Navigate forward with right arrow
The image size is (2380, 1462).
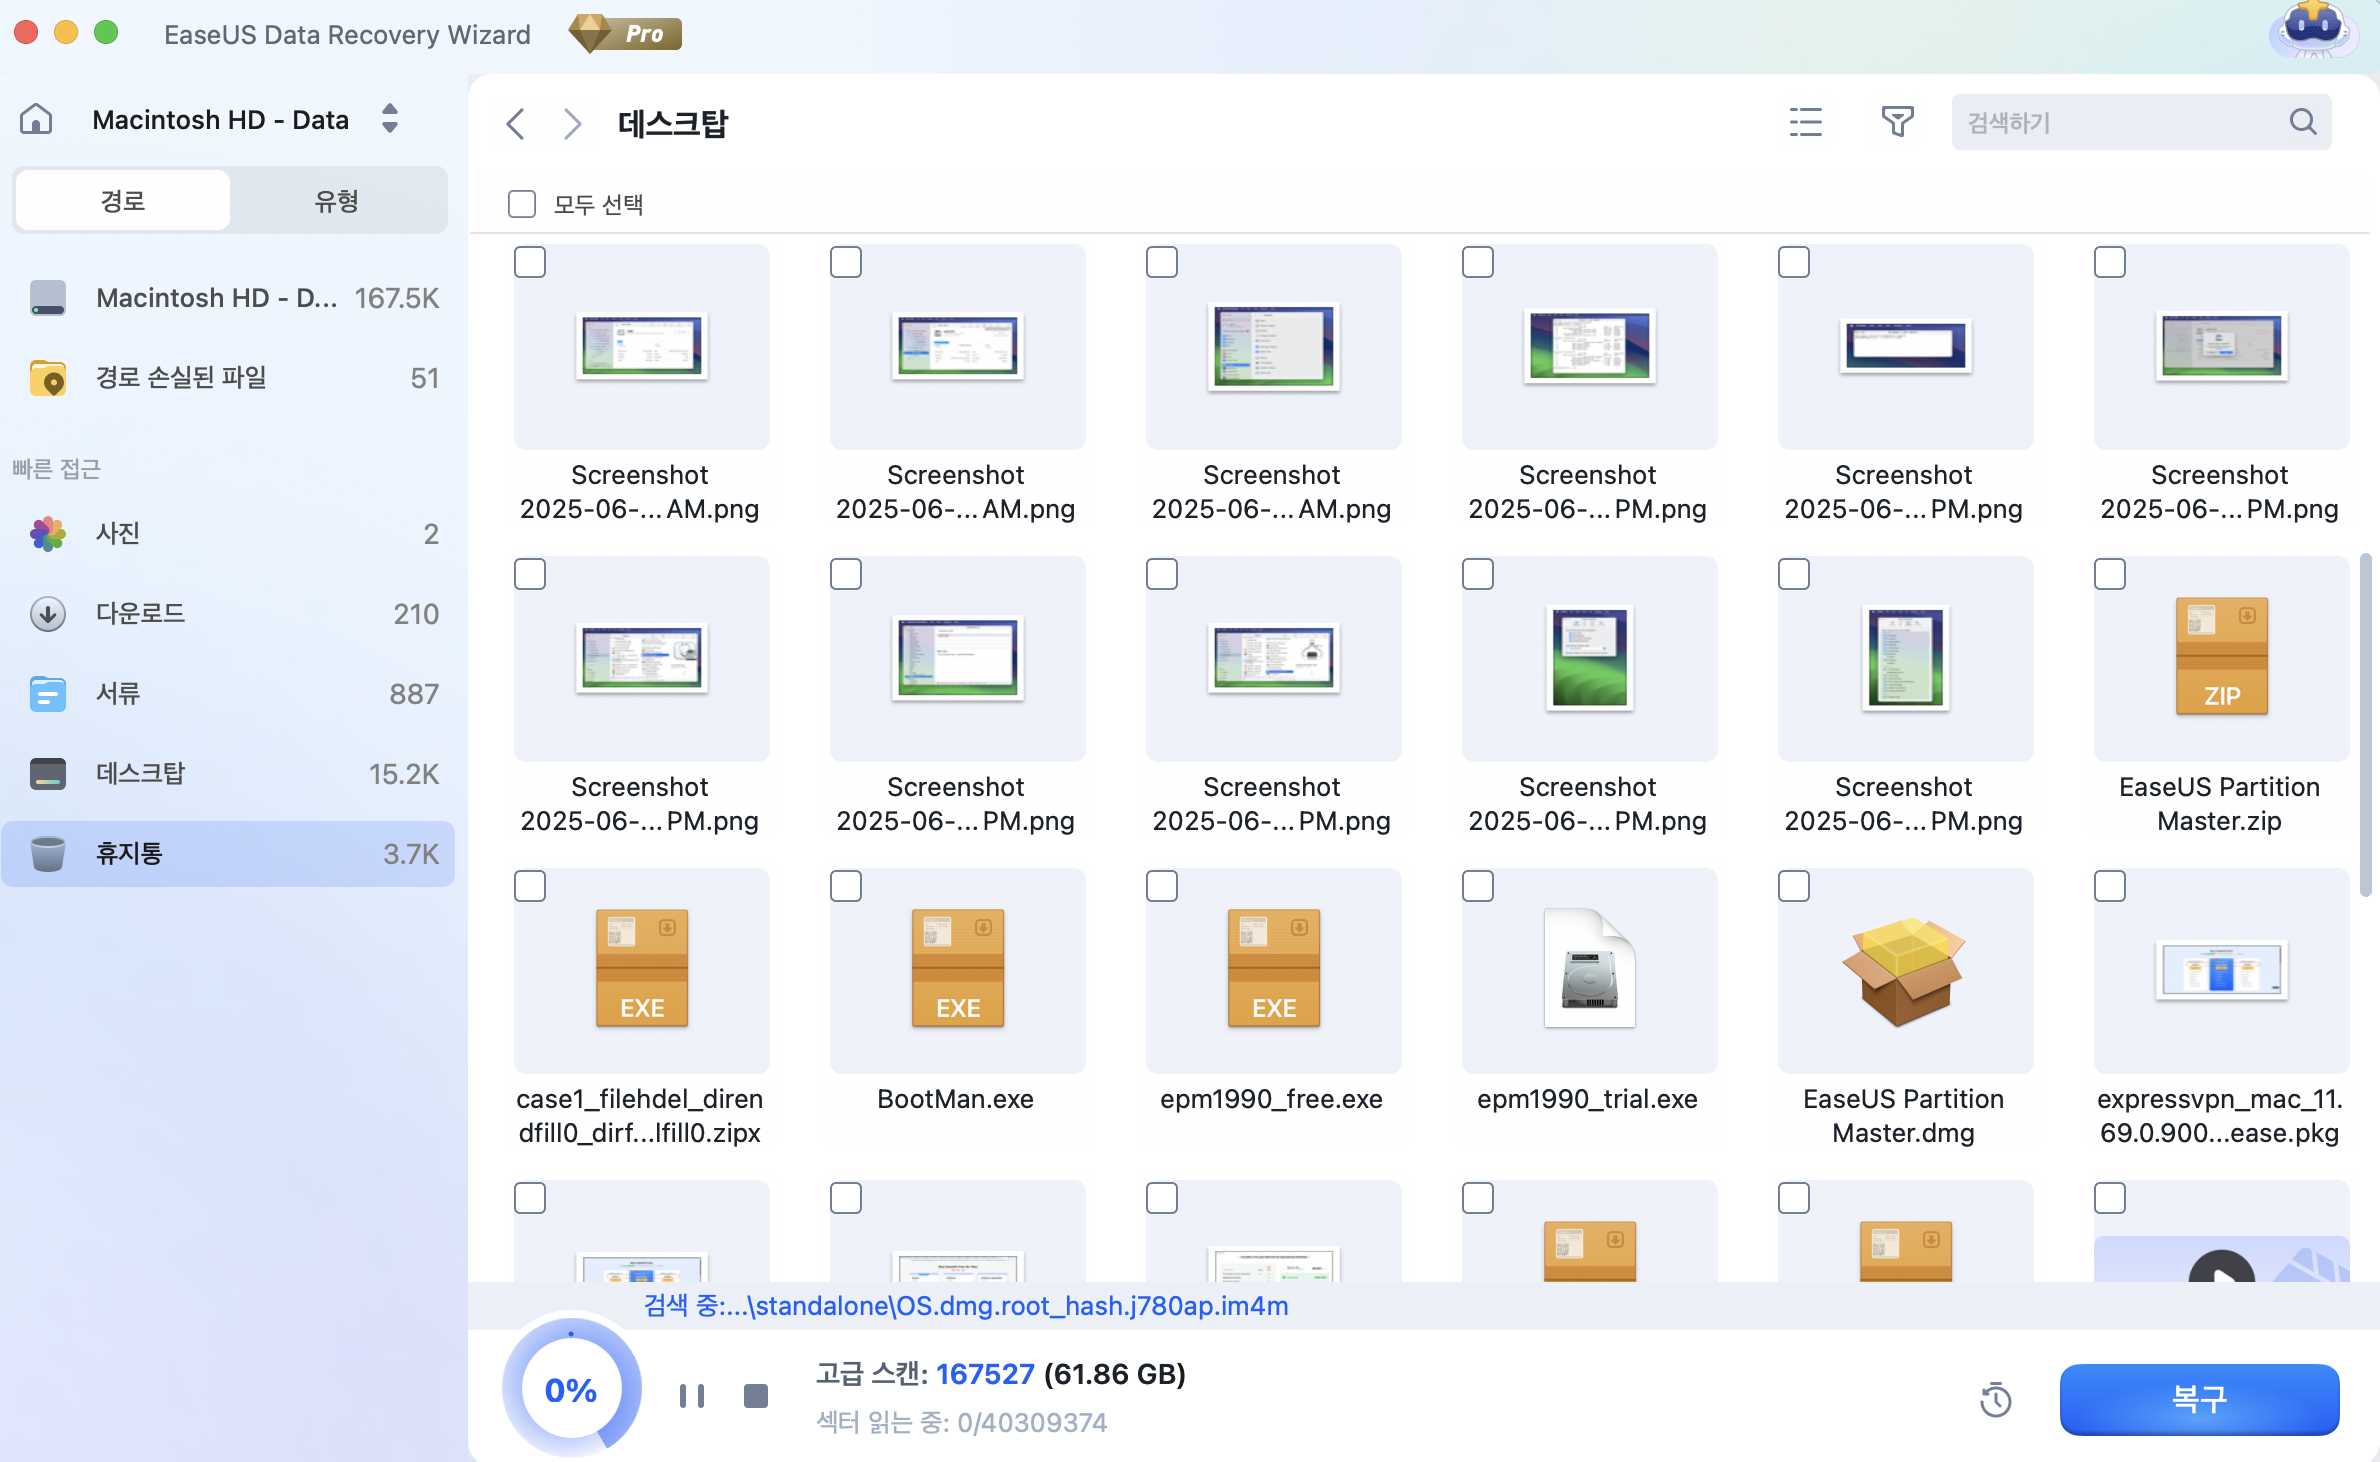point(572,124)
